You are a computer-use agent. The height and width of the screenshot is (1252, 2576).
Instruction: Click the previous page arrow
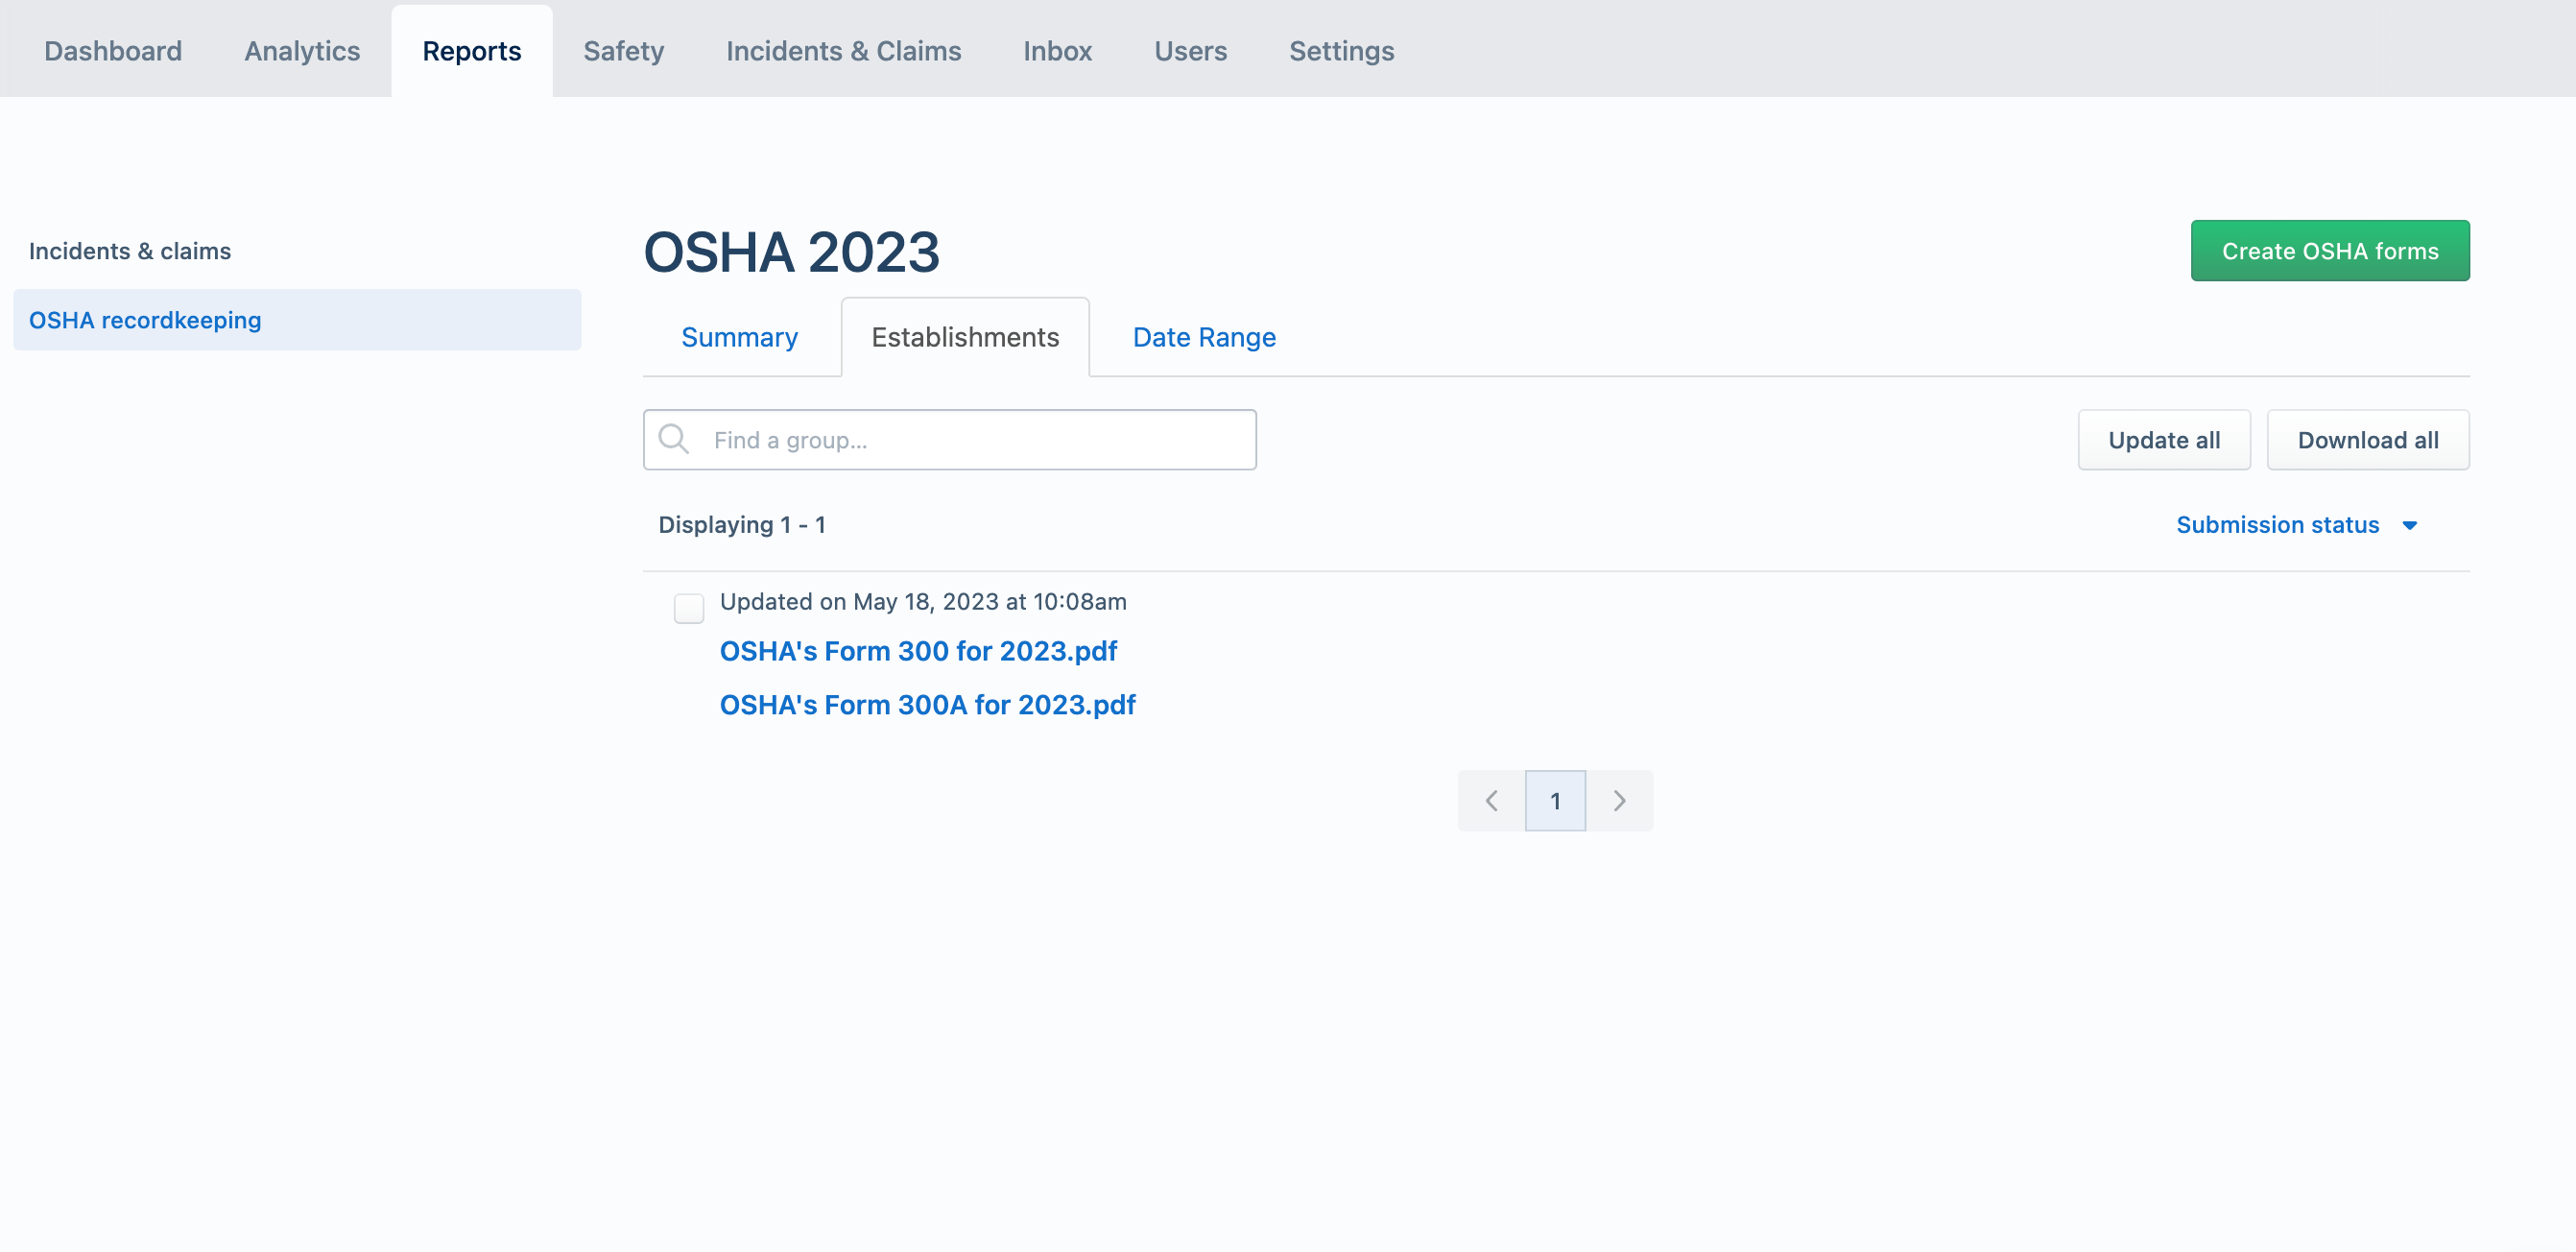point(1491,800)
